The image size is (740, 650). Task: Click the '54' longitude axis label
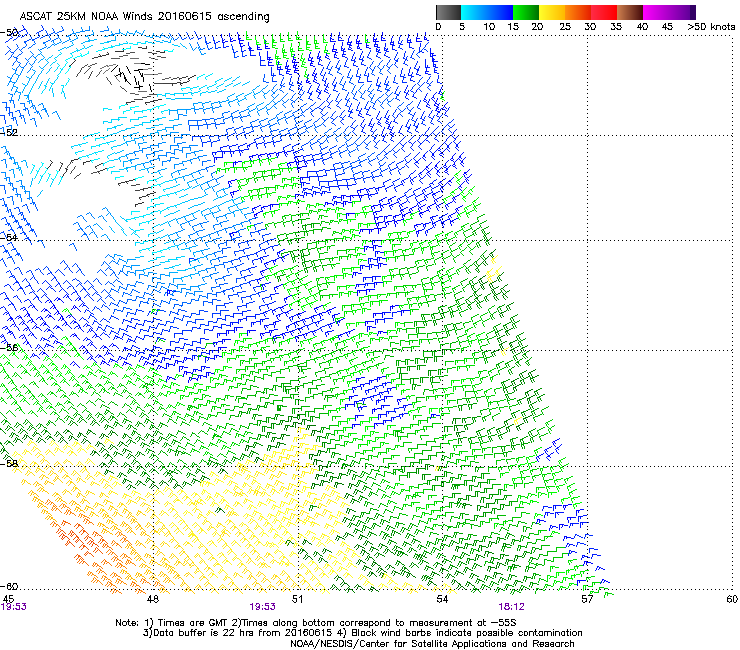[x=442, y=599]
